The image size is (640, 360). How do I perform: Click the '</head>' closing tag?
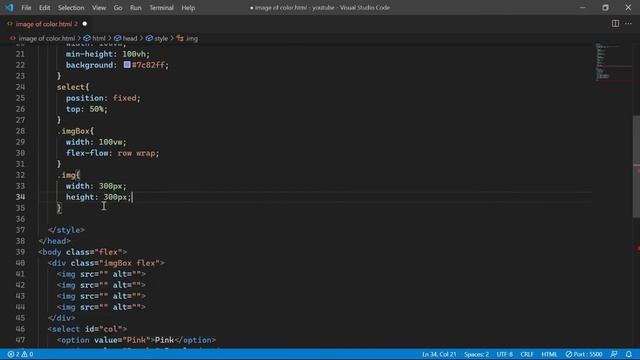pyautogui.click(x=54, y=241)
